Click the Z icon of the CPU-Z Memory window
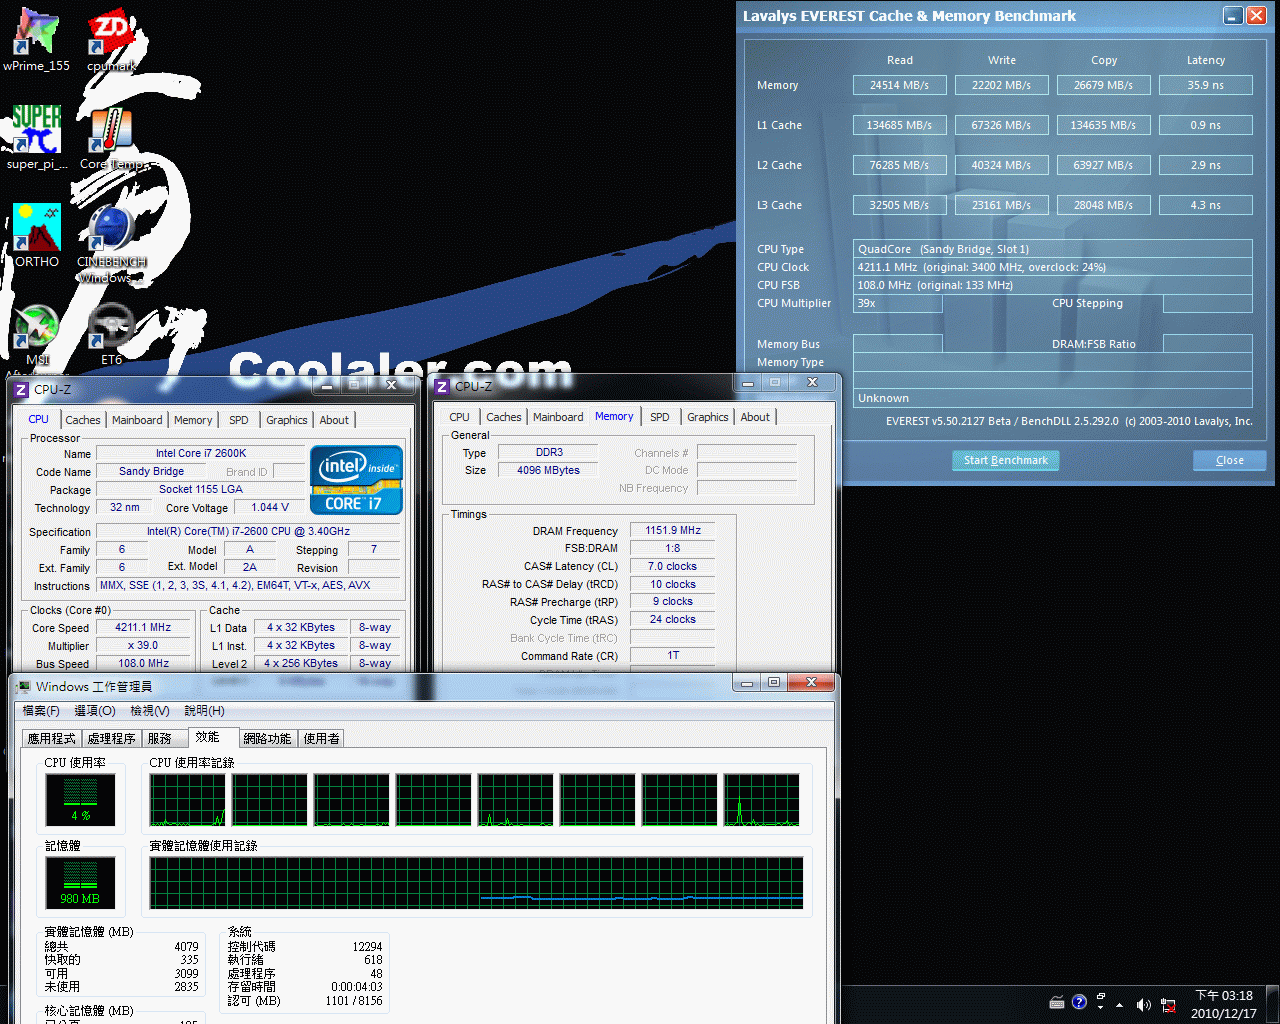 coord(442,386)
